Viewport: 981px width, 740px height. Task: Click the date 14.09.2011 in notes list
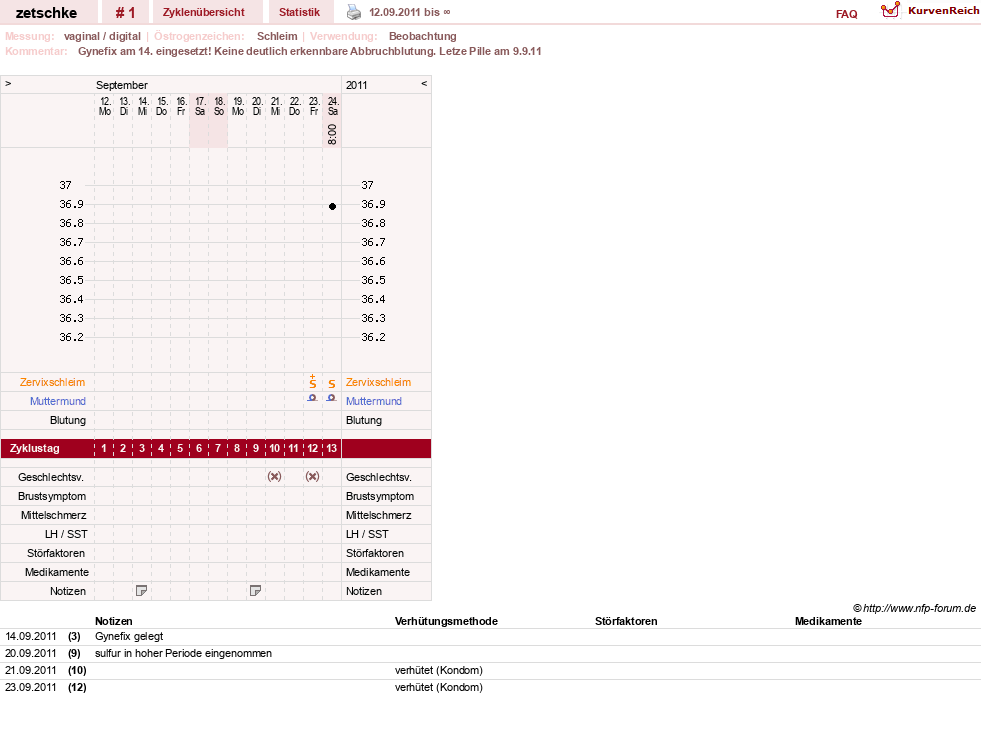[31, 636]
